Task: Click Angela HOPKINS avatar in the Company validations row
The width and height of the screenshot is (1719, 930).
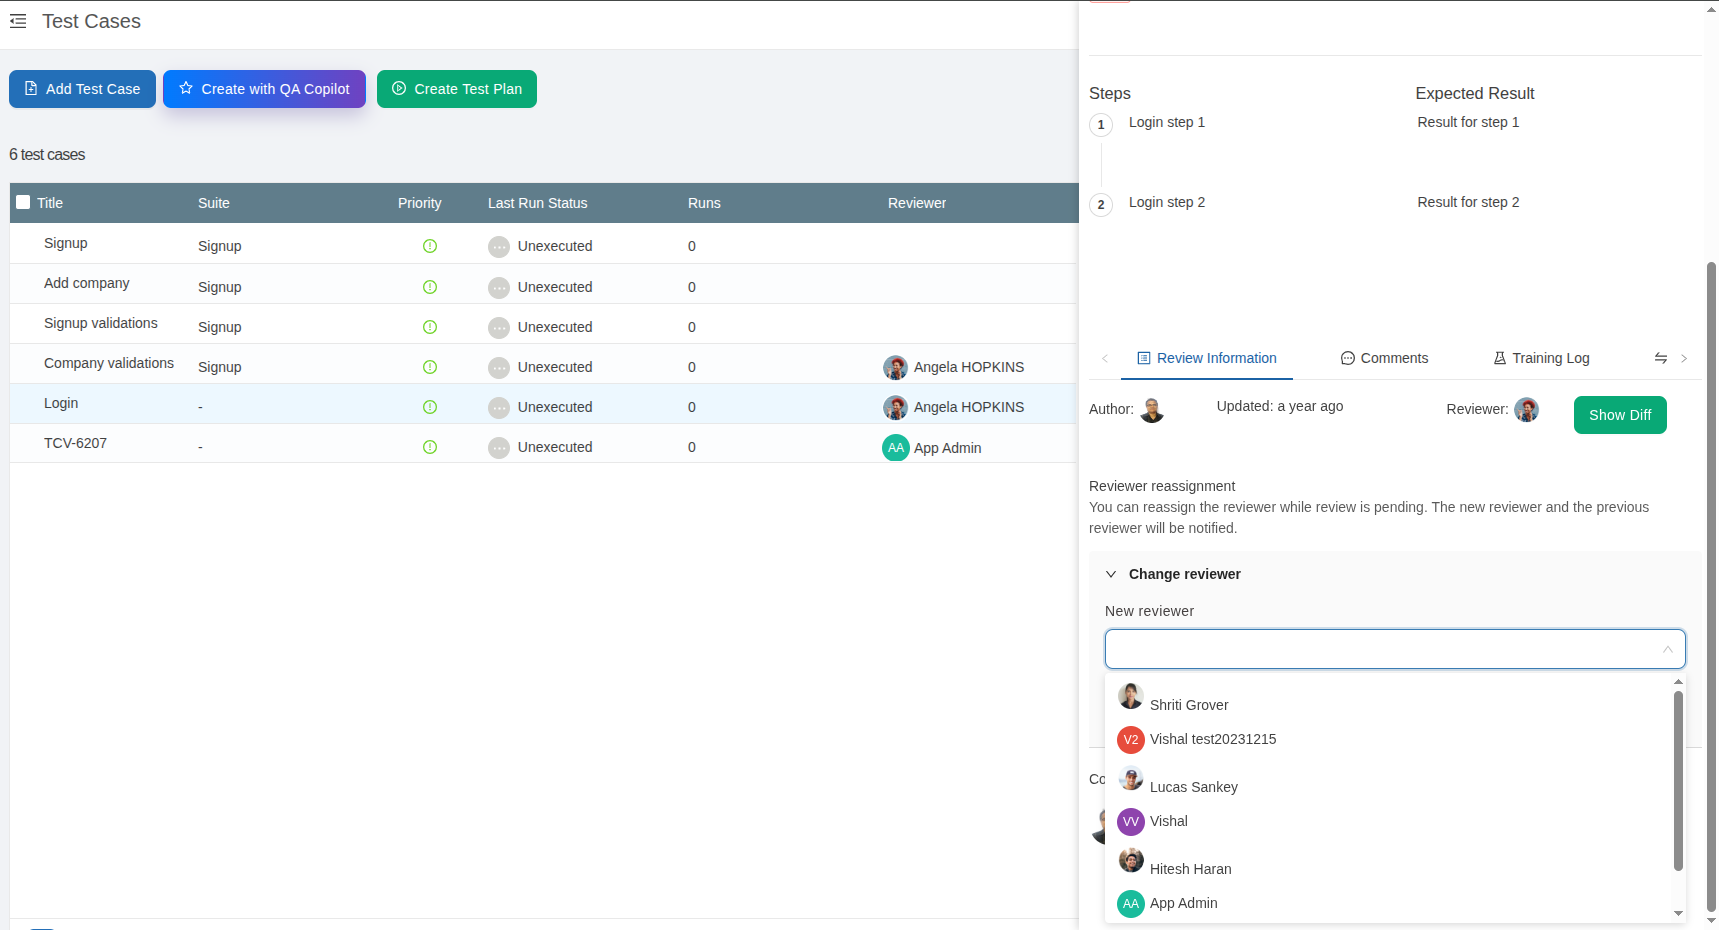Action: [895, 367]
